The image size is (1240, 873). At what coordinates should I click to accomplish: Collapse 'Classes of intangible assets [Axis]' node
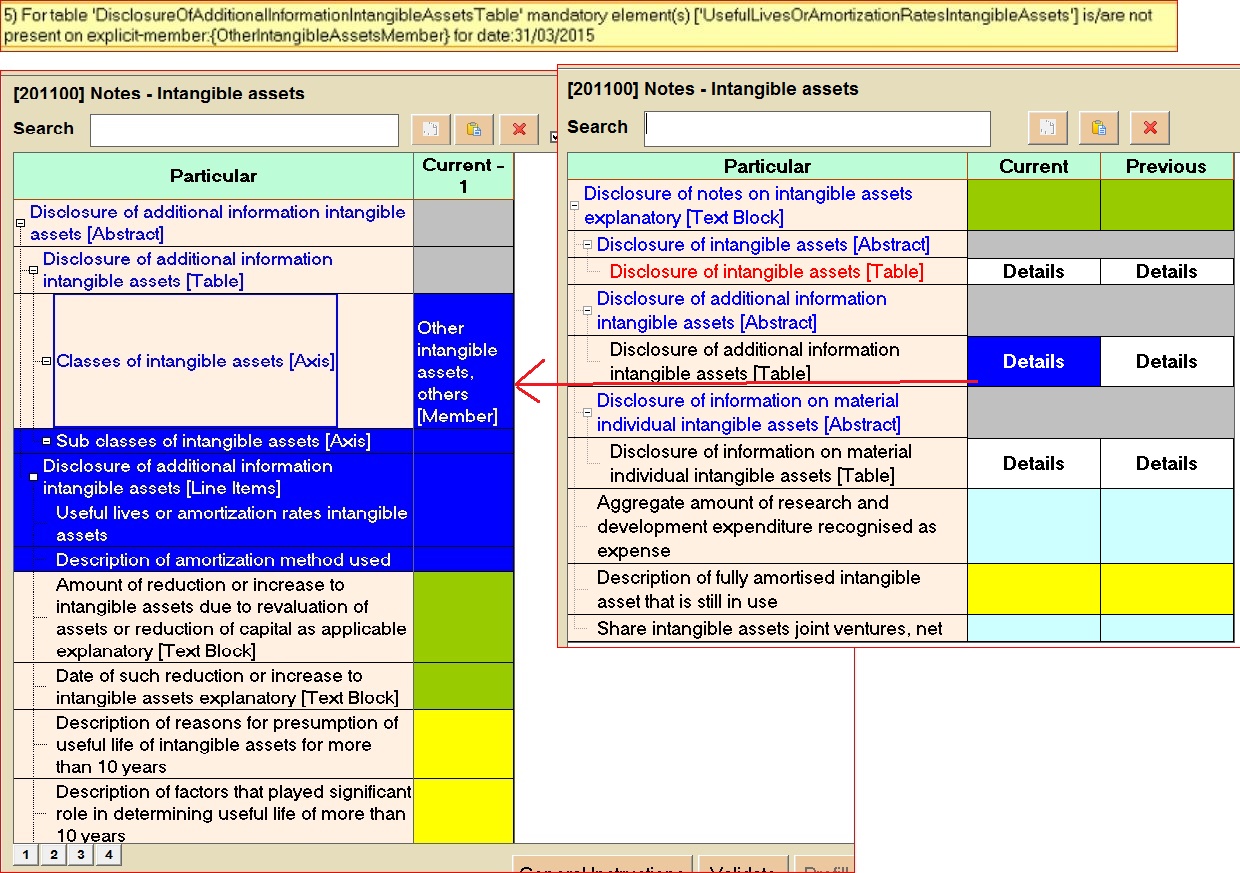(46, 361)
